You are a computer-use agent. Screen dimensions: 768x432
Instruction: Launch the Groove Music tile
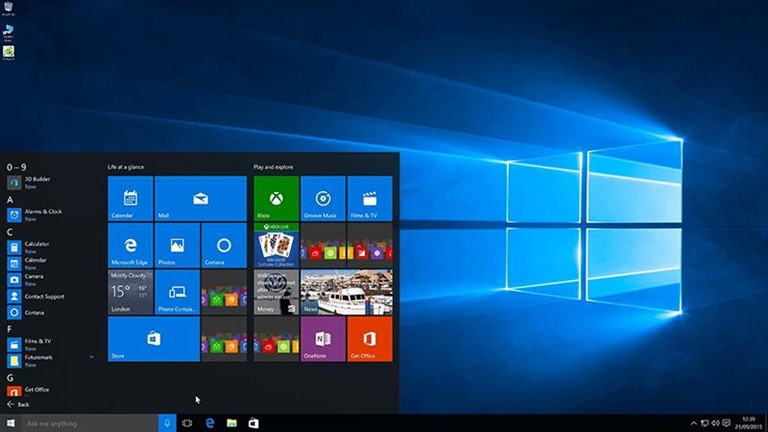[323, 198]
